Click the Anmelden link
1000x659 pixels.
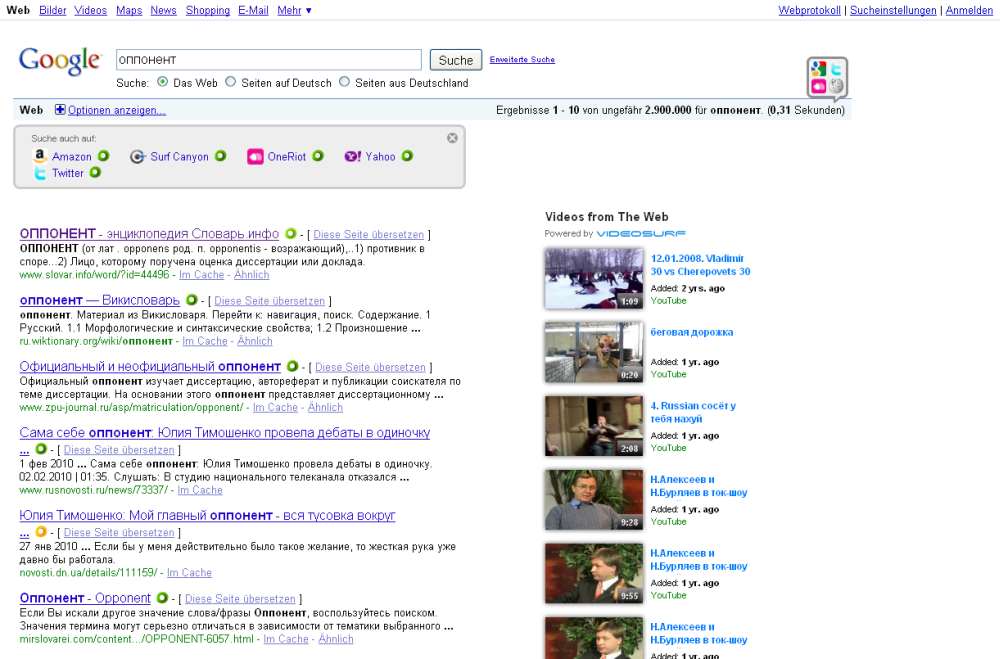969,10
